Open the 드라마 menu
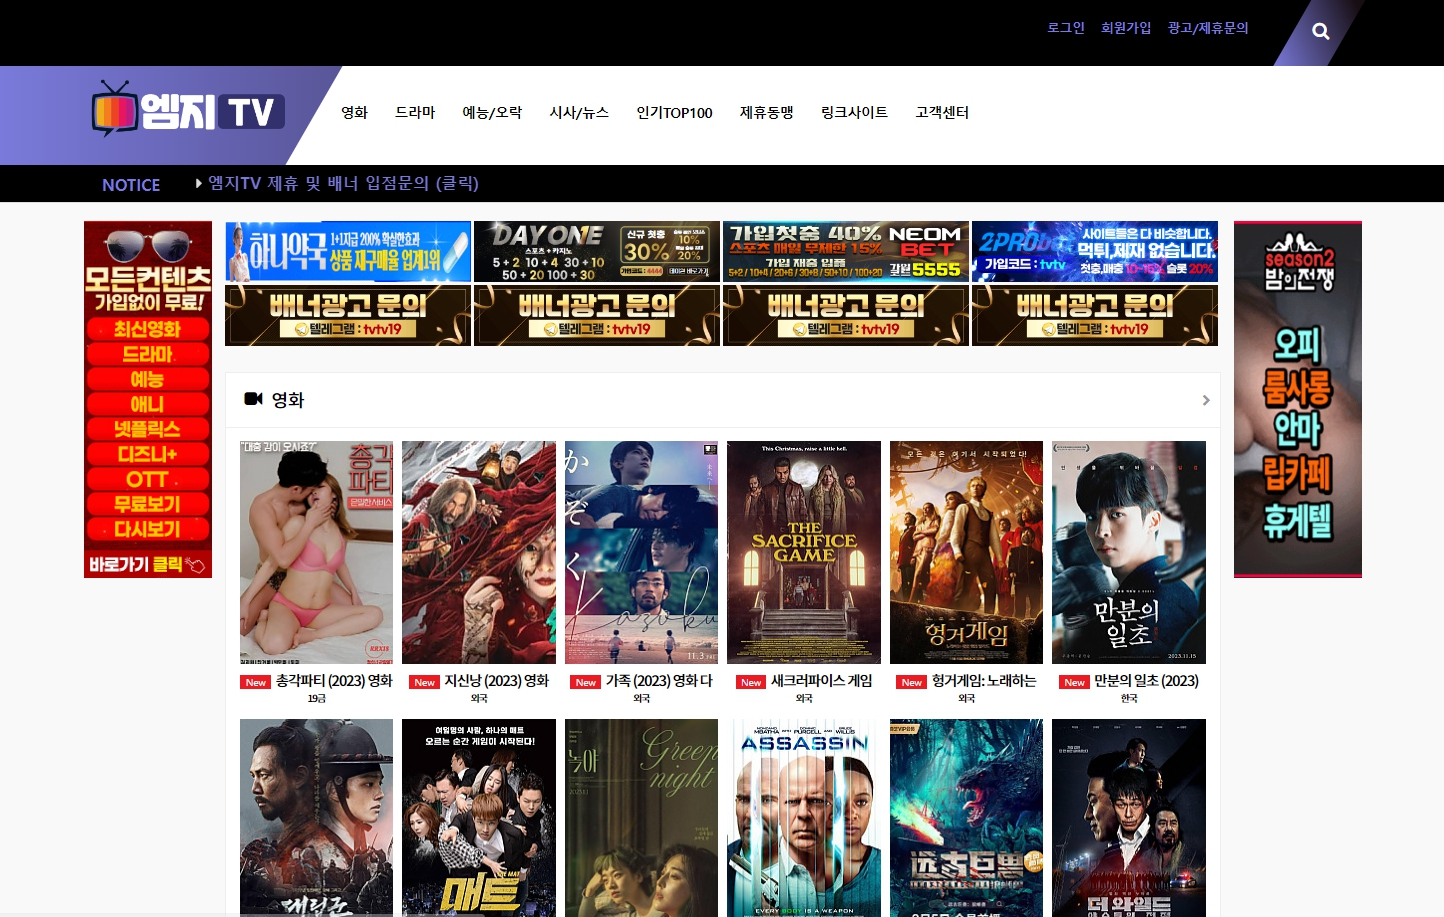Image resolution: width=1444 pixels, height=917 pixels. pyautogui.click(x=415, y=113)
